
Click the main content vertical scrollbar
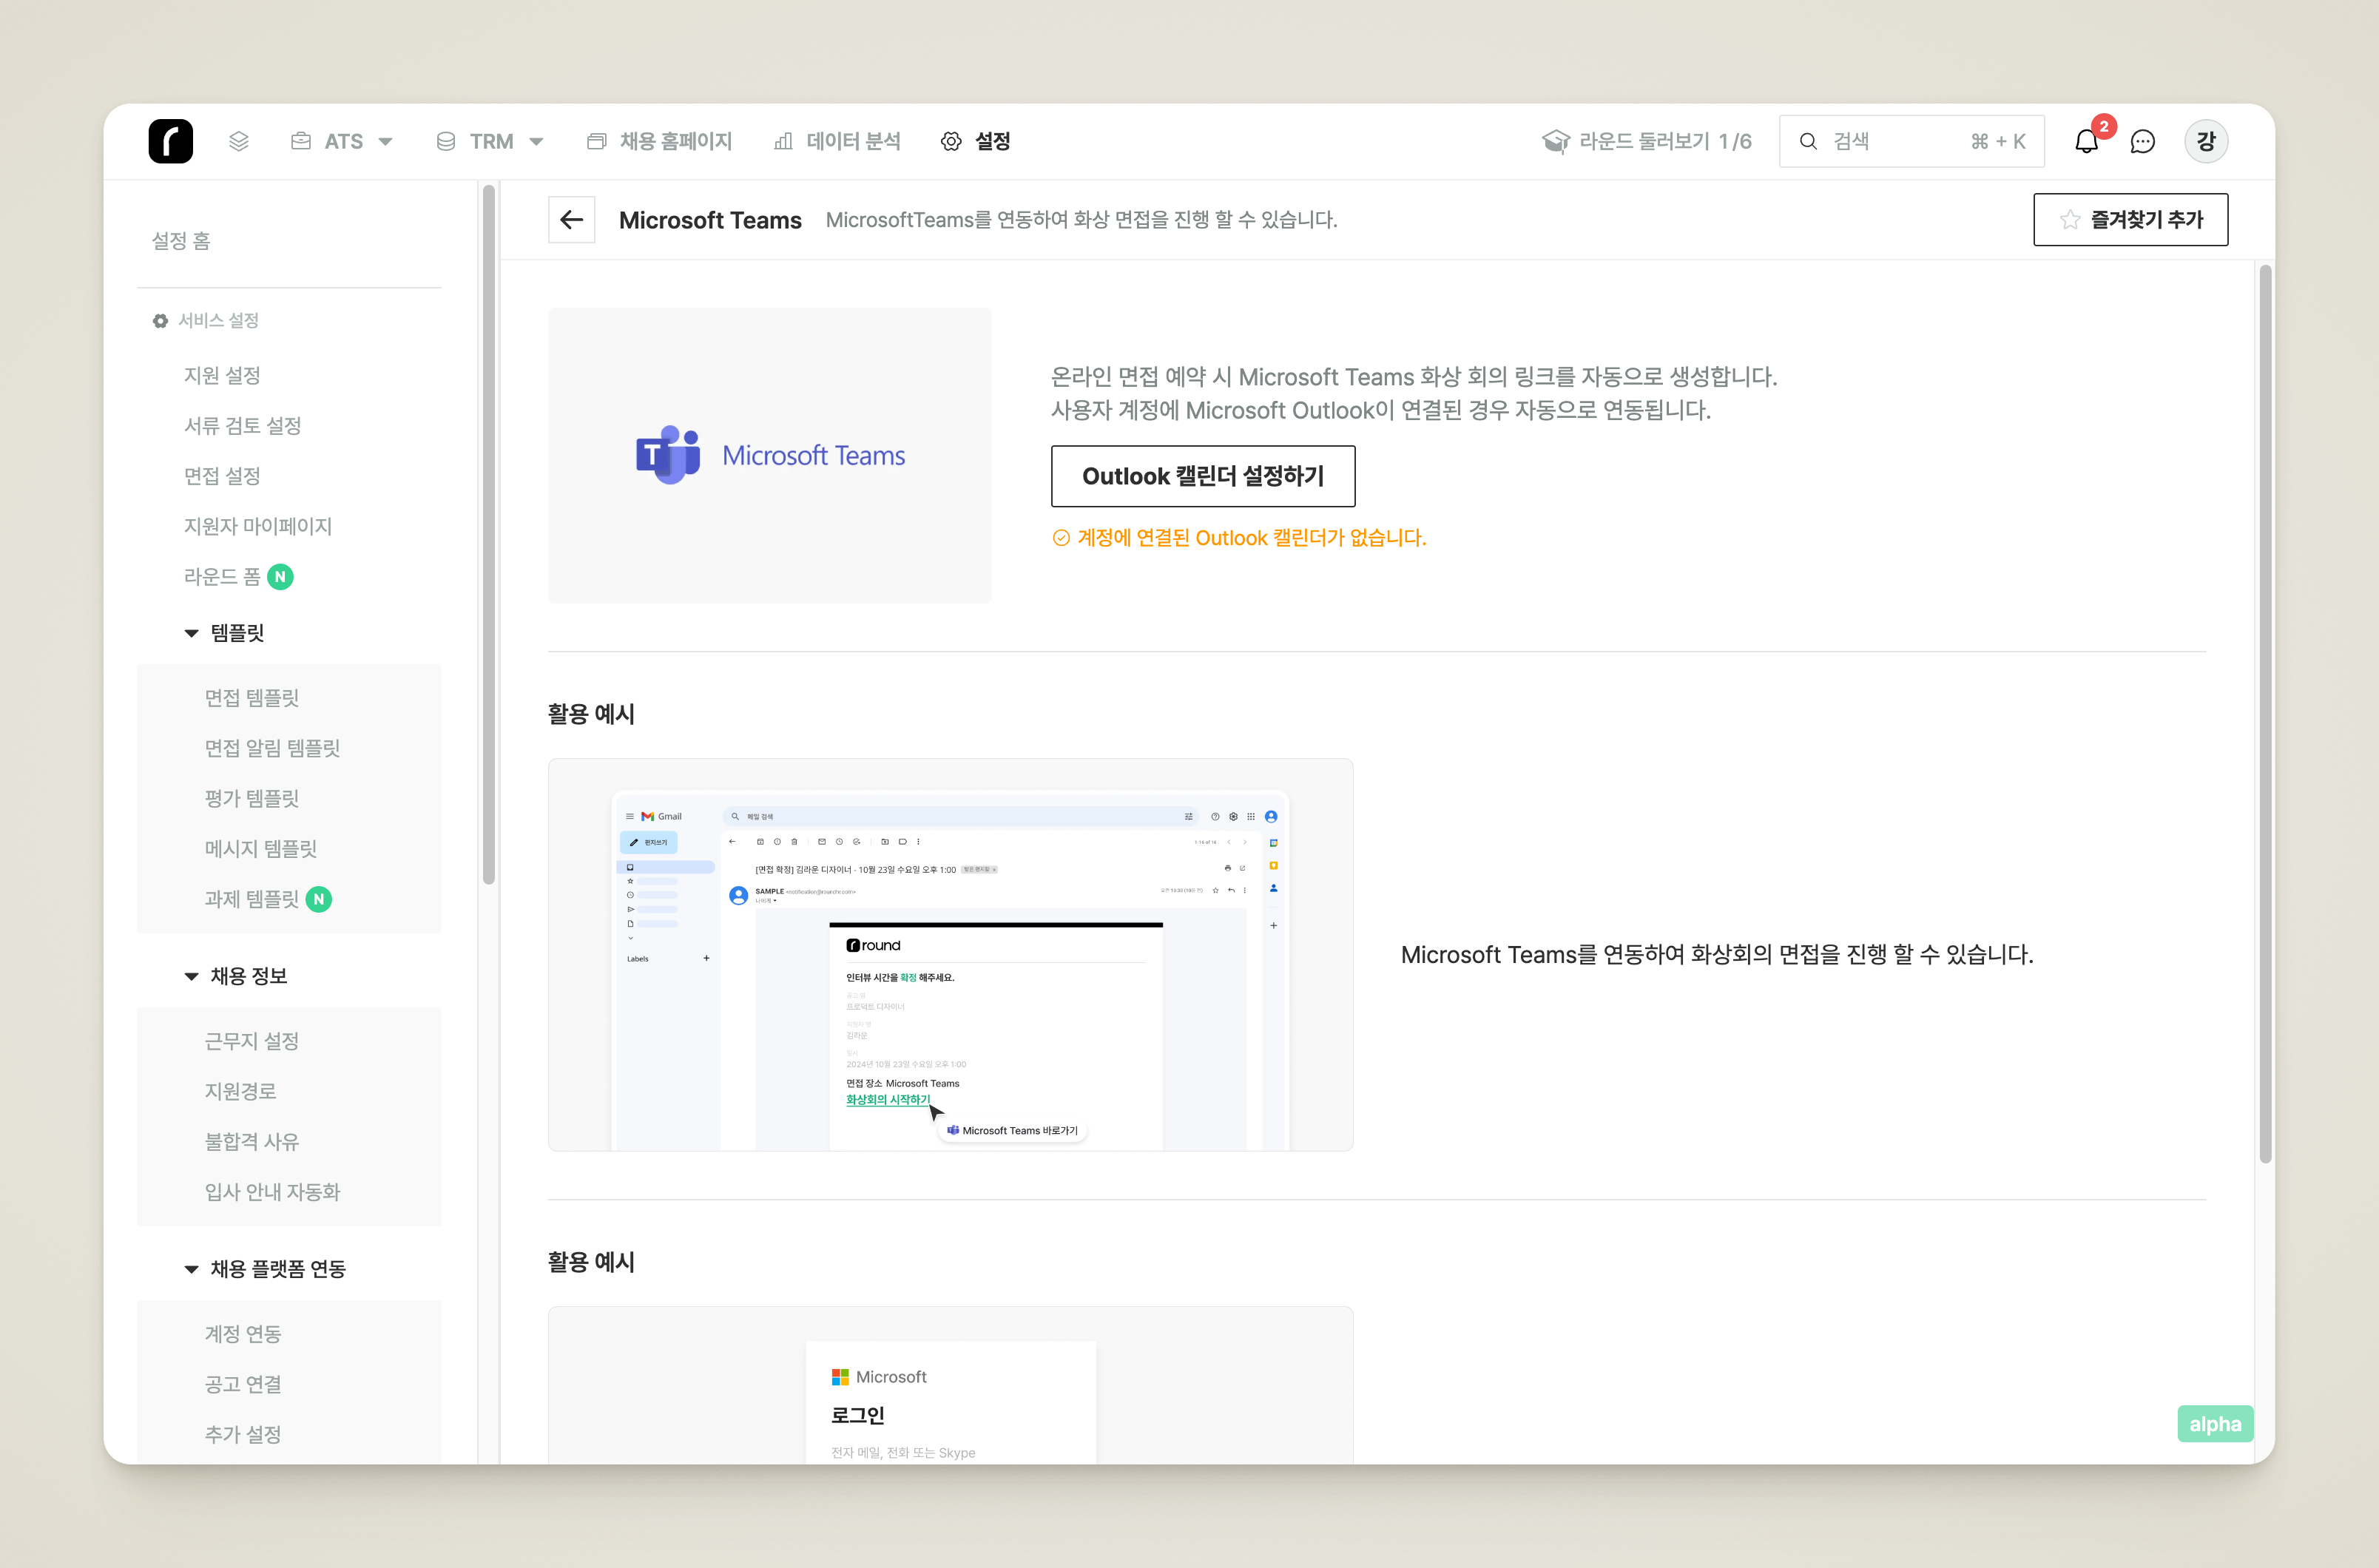pyautogui.click(x=2265, y=714)
